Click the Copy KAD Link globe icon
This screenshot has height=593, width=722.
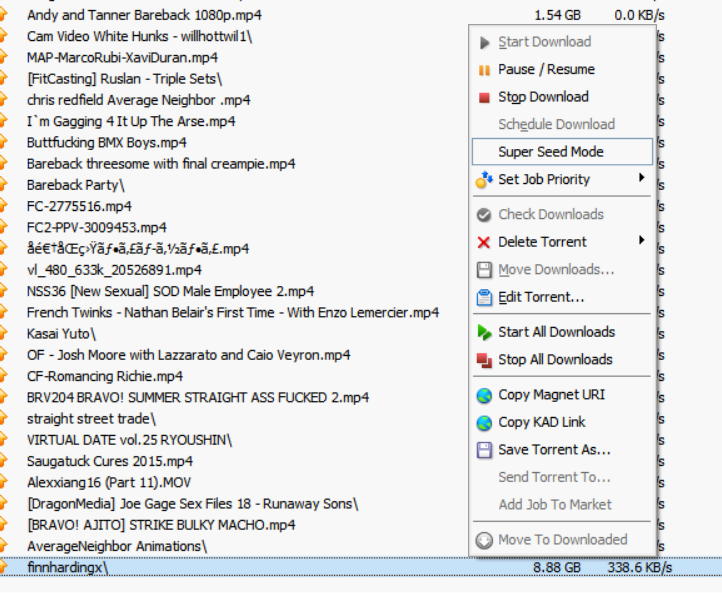pos(484,422)
